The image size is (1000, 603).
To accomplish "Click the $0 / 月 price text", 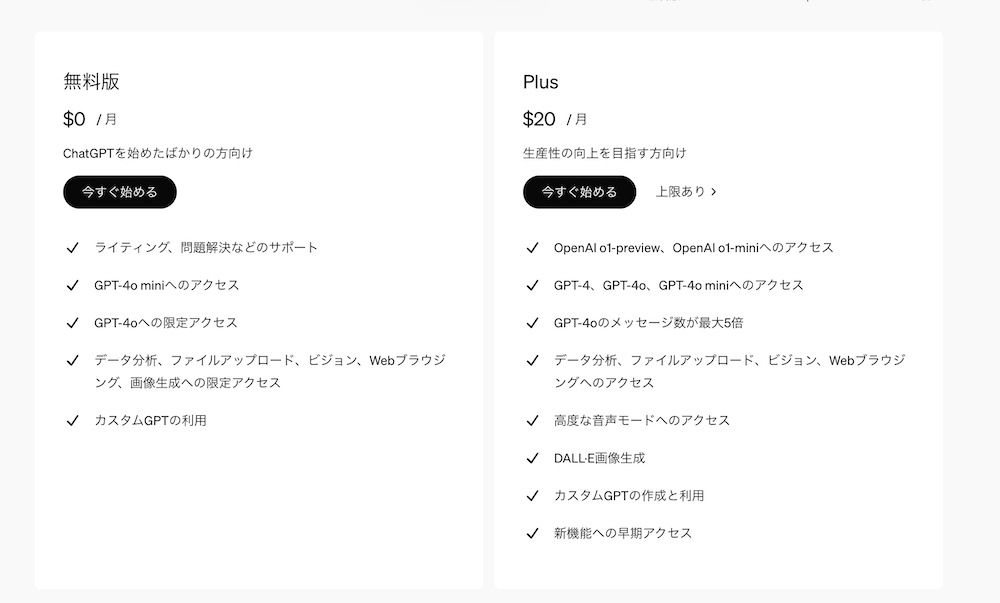I will click(90, 120).
